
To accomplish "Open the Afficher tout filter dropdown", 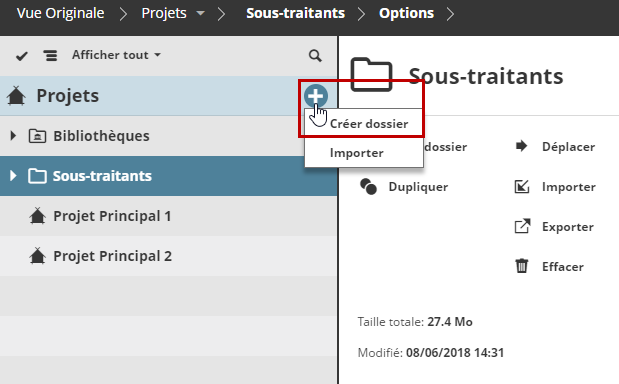I will click(x=116, y=55).
